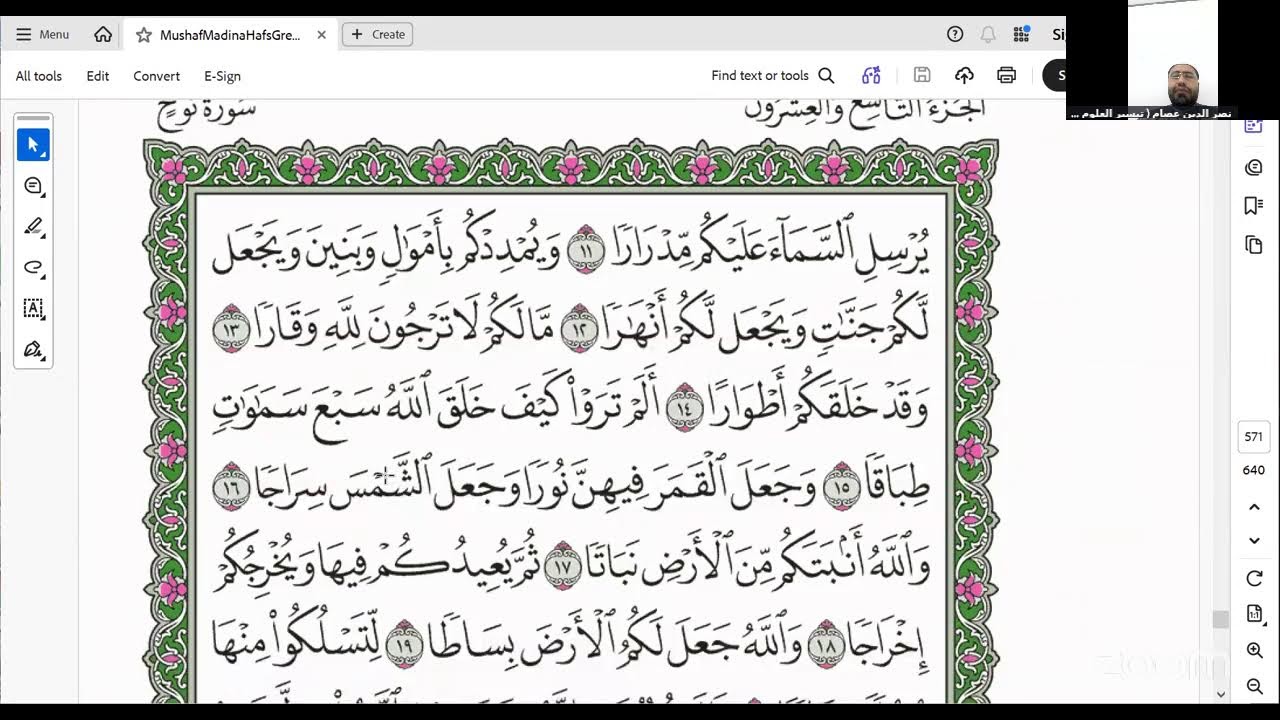The height and width of the screenshot is (720, 1280).
Task: Open the page display settings icon
Action: (x=1254, y=613)
